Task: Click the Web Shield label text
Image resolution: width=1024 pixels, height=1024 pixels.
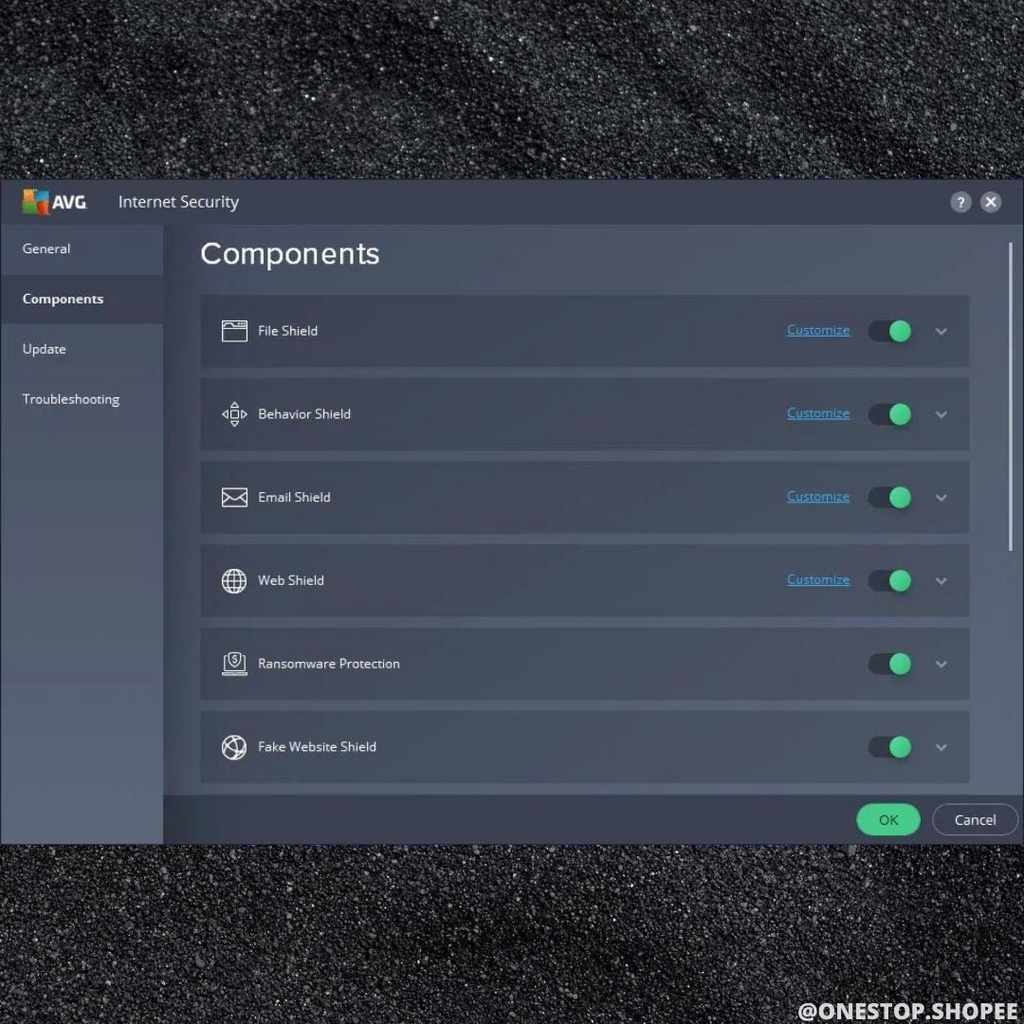Action: coord(291,581)
